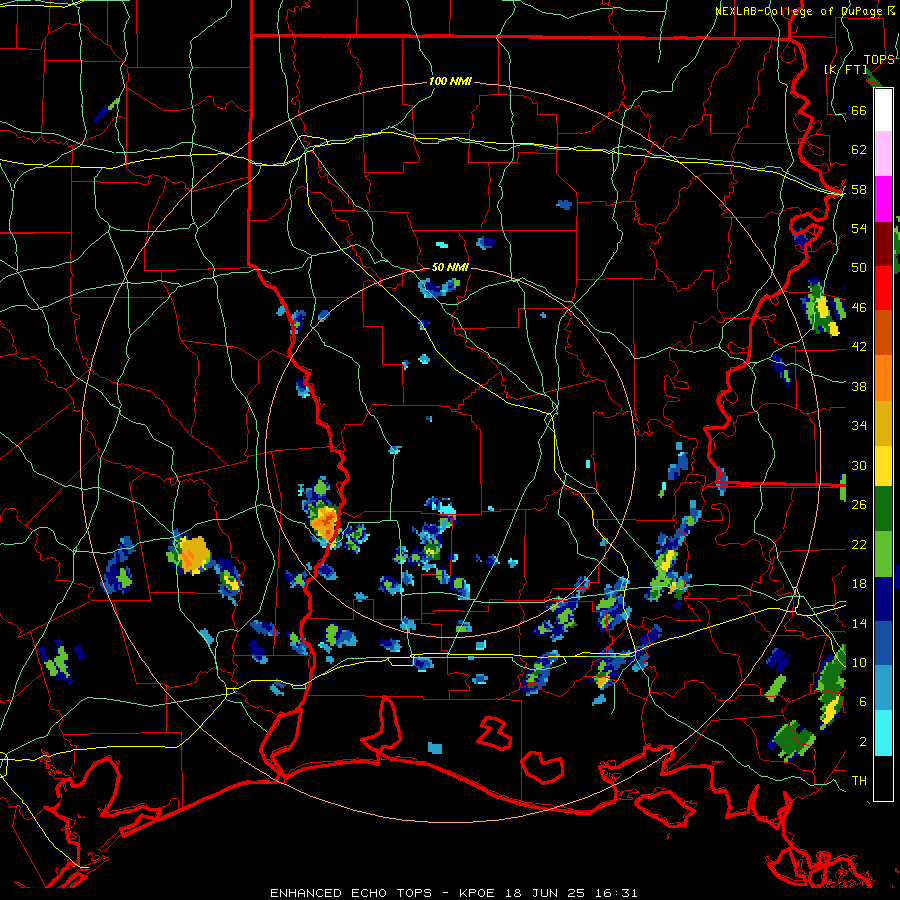Click the legend value "50"
The height and width of the screenshot is (900, 900).
859,267
